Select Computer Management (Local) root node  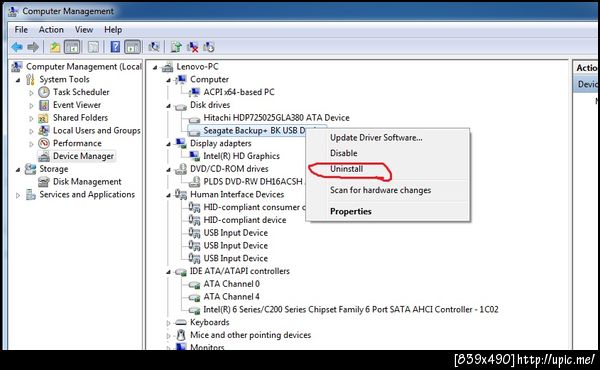click(x=83, y=67)
